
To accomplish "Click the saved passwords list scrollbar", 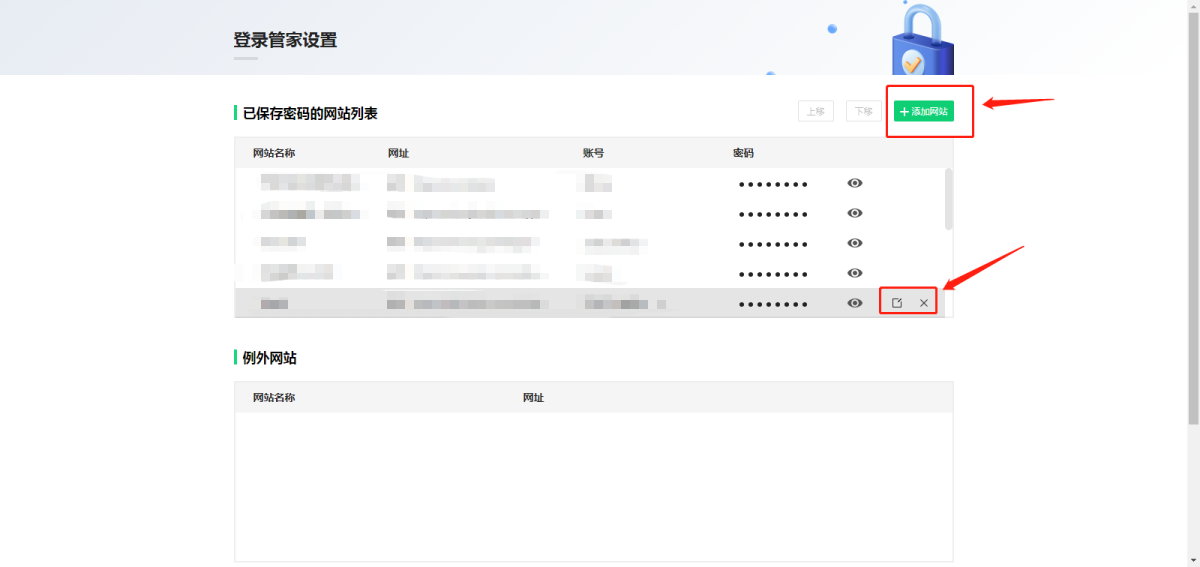I will (948, 199).
